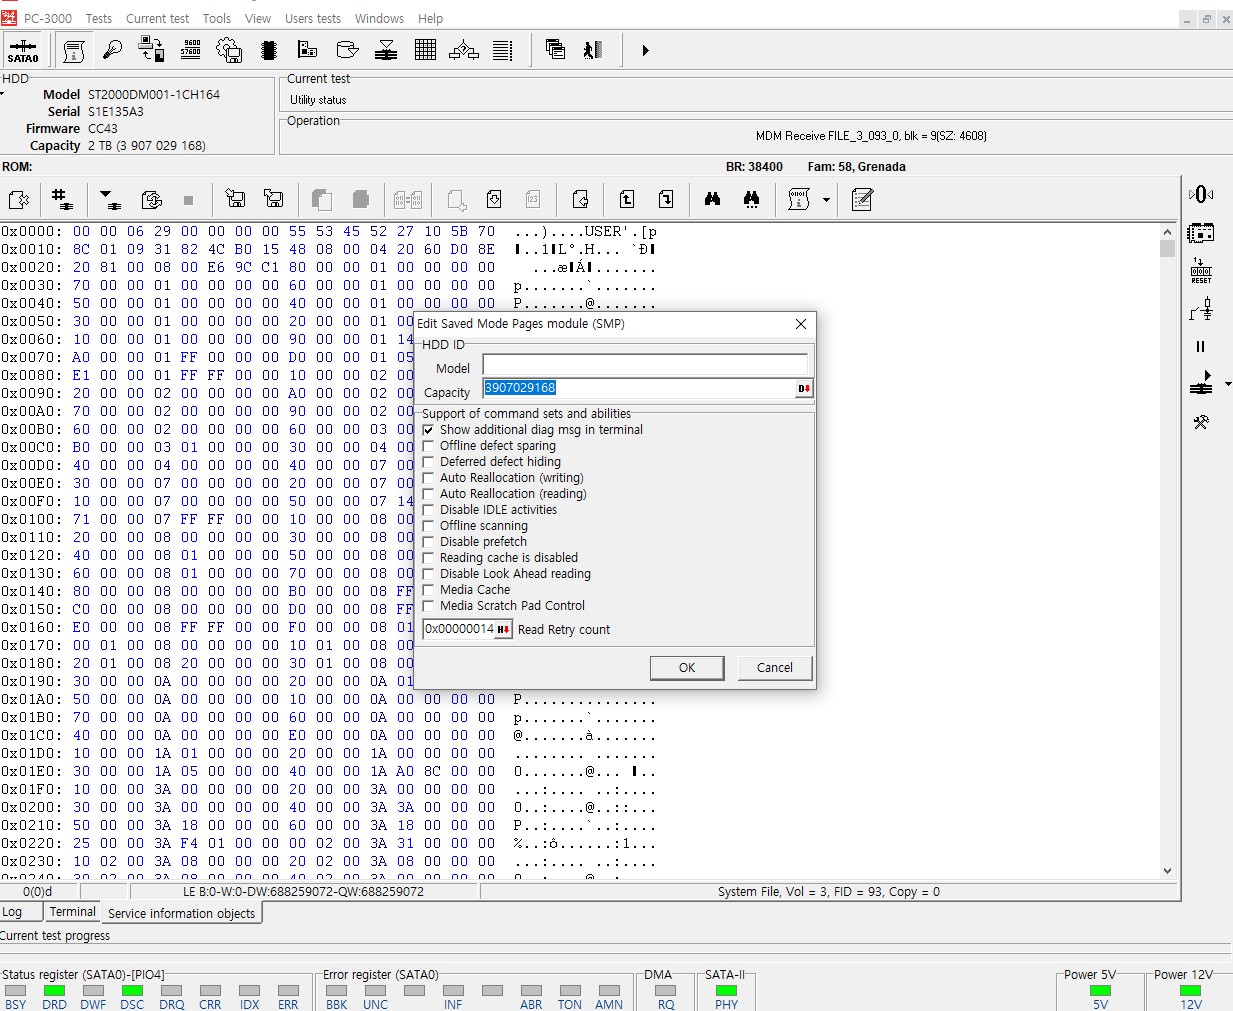Click the 9600/57600 baud rate icon
This screenshot has width=1233, height=1011.
[x=190, y=50]
